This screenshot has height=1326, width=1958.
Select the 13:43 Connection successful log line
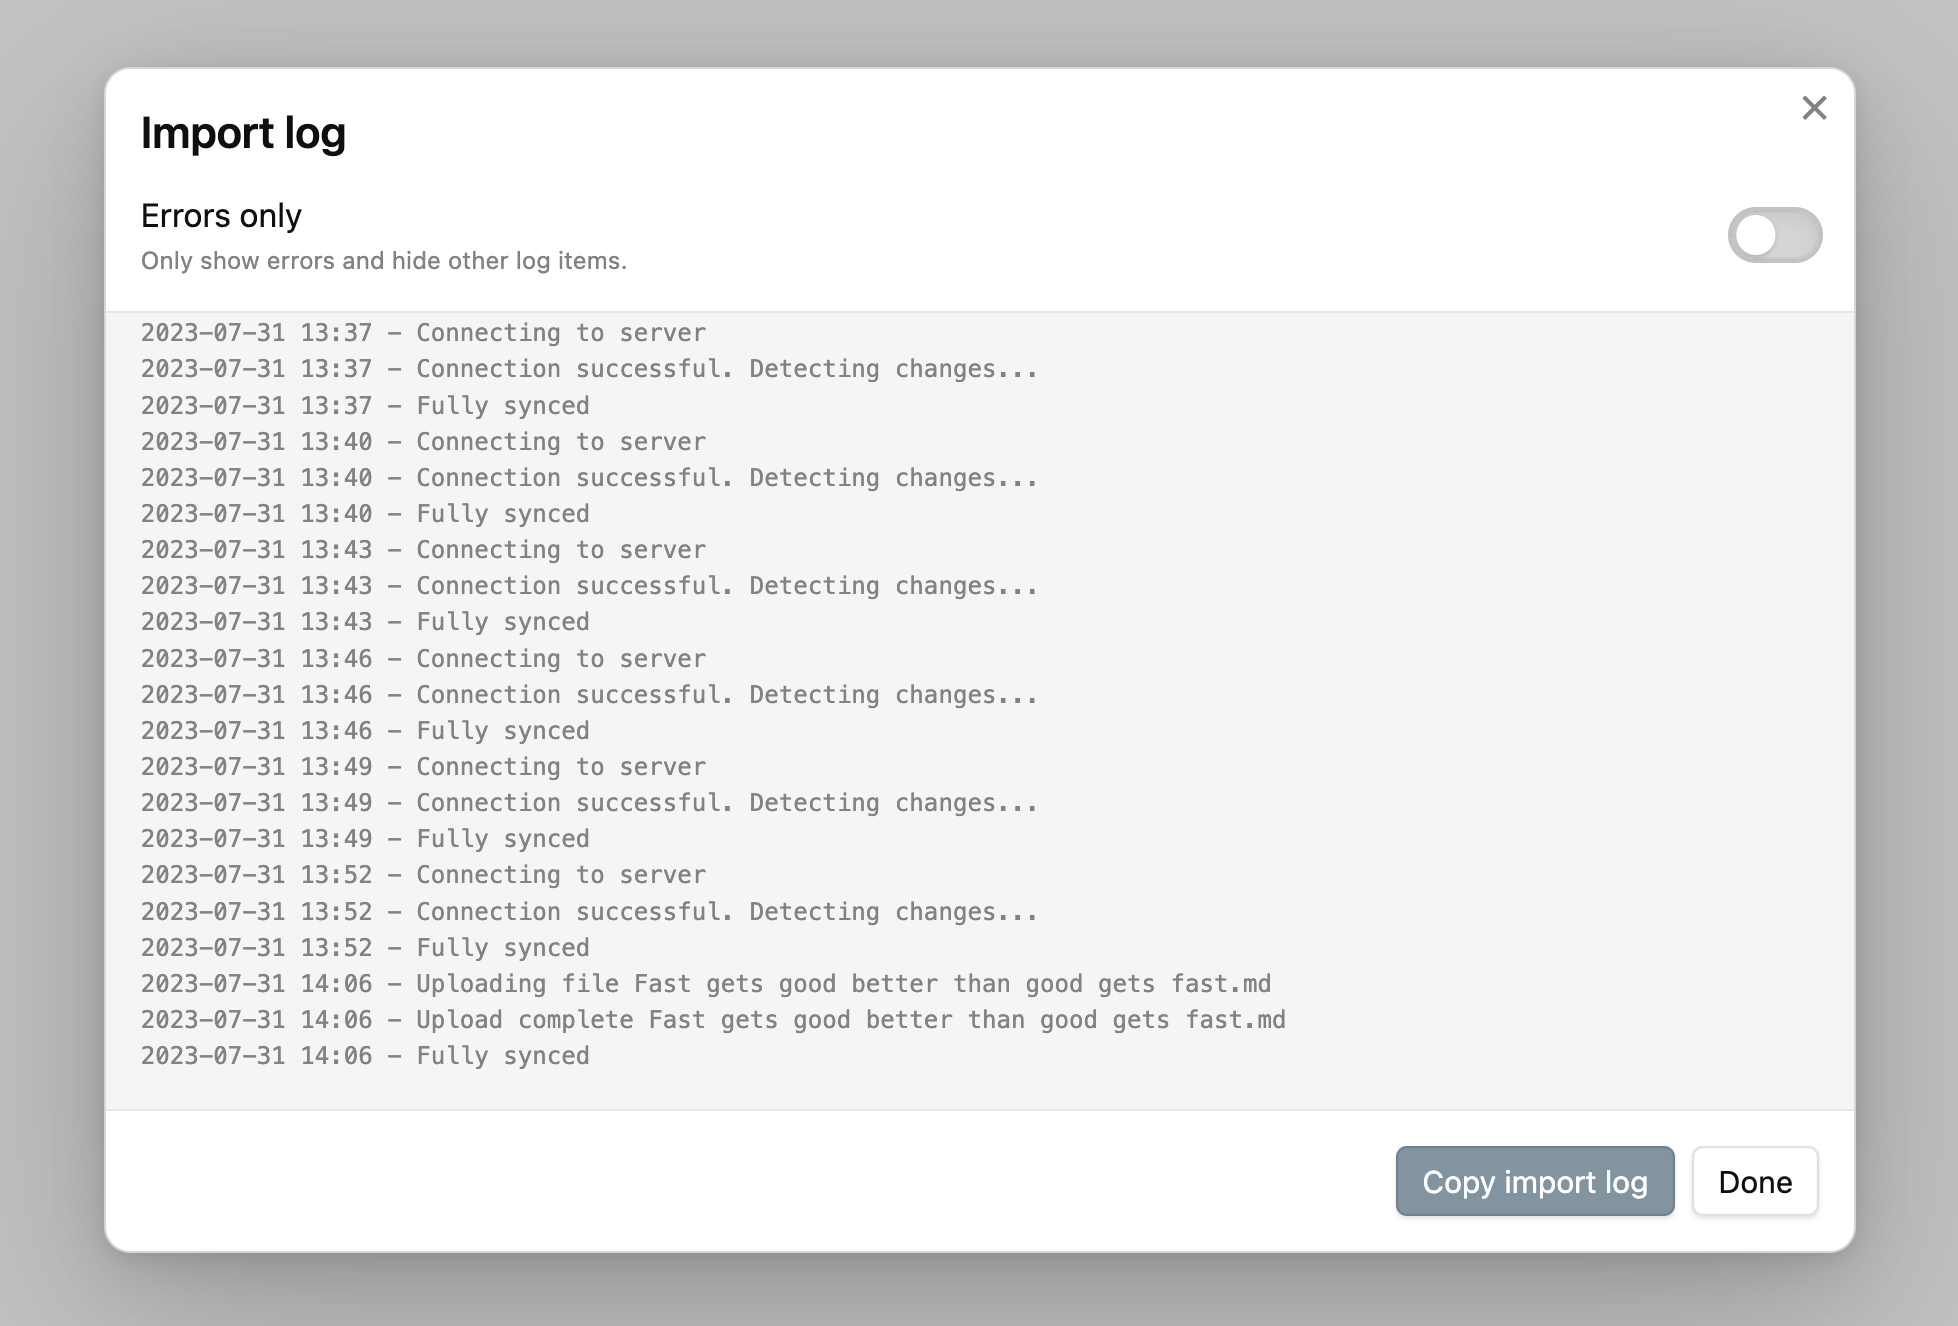[x=589, y=586]
